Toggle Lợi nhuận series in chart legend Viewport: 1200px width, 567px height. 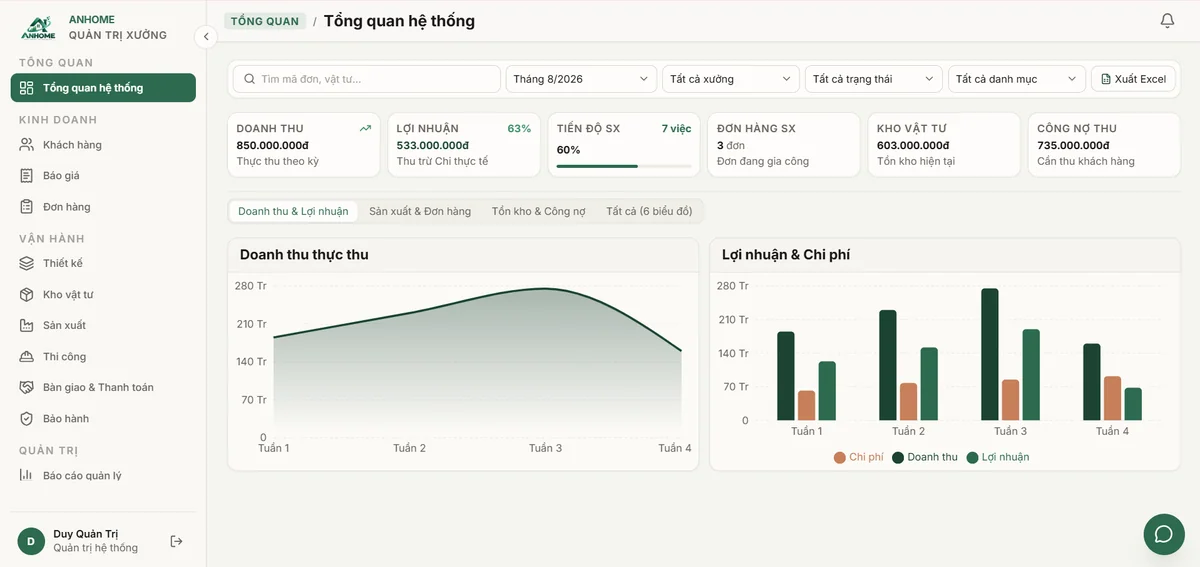point(998,457)
